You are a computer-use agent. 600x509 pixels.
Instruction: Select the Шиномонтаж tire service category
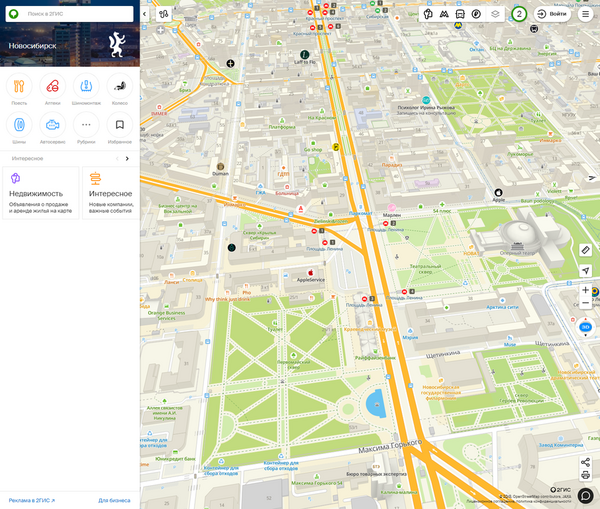[x=86, y=87]
